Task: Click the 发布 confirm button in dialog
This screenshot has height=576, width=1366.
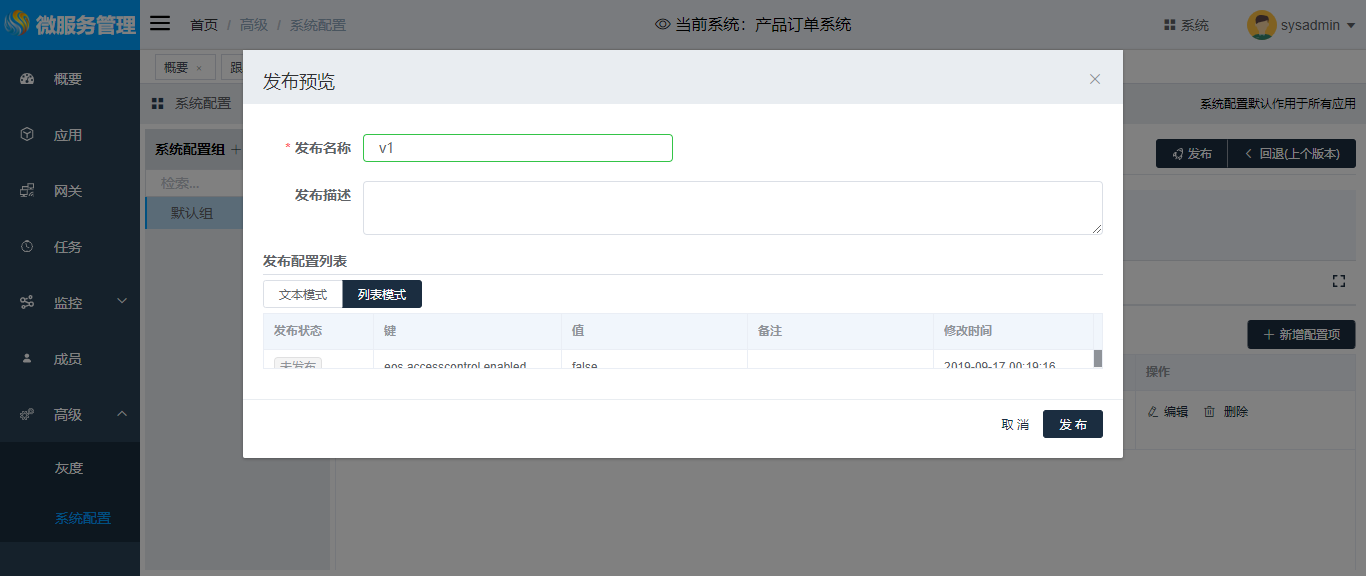Action: [1072, 424]
